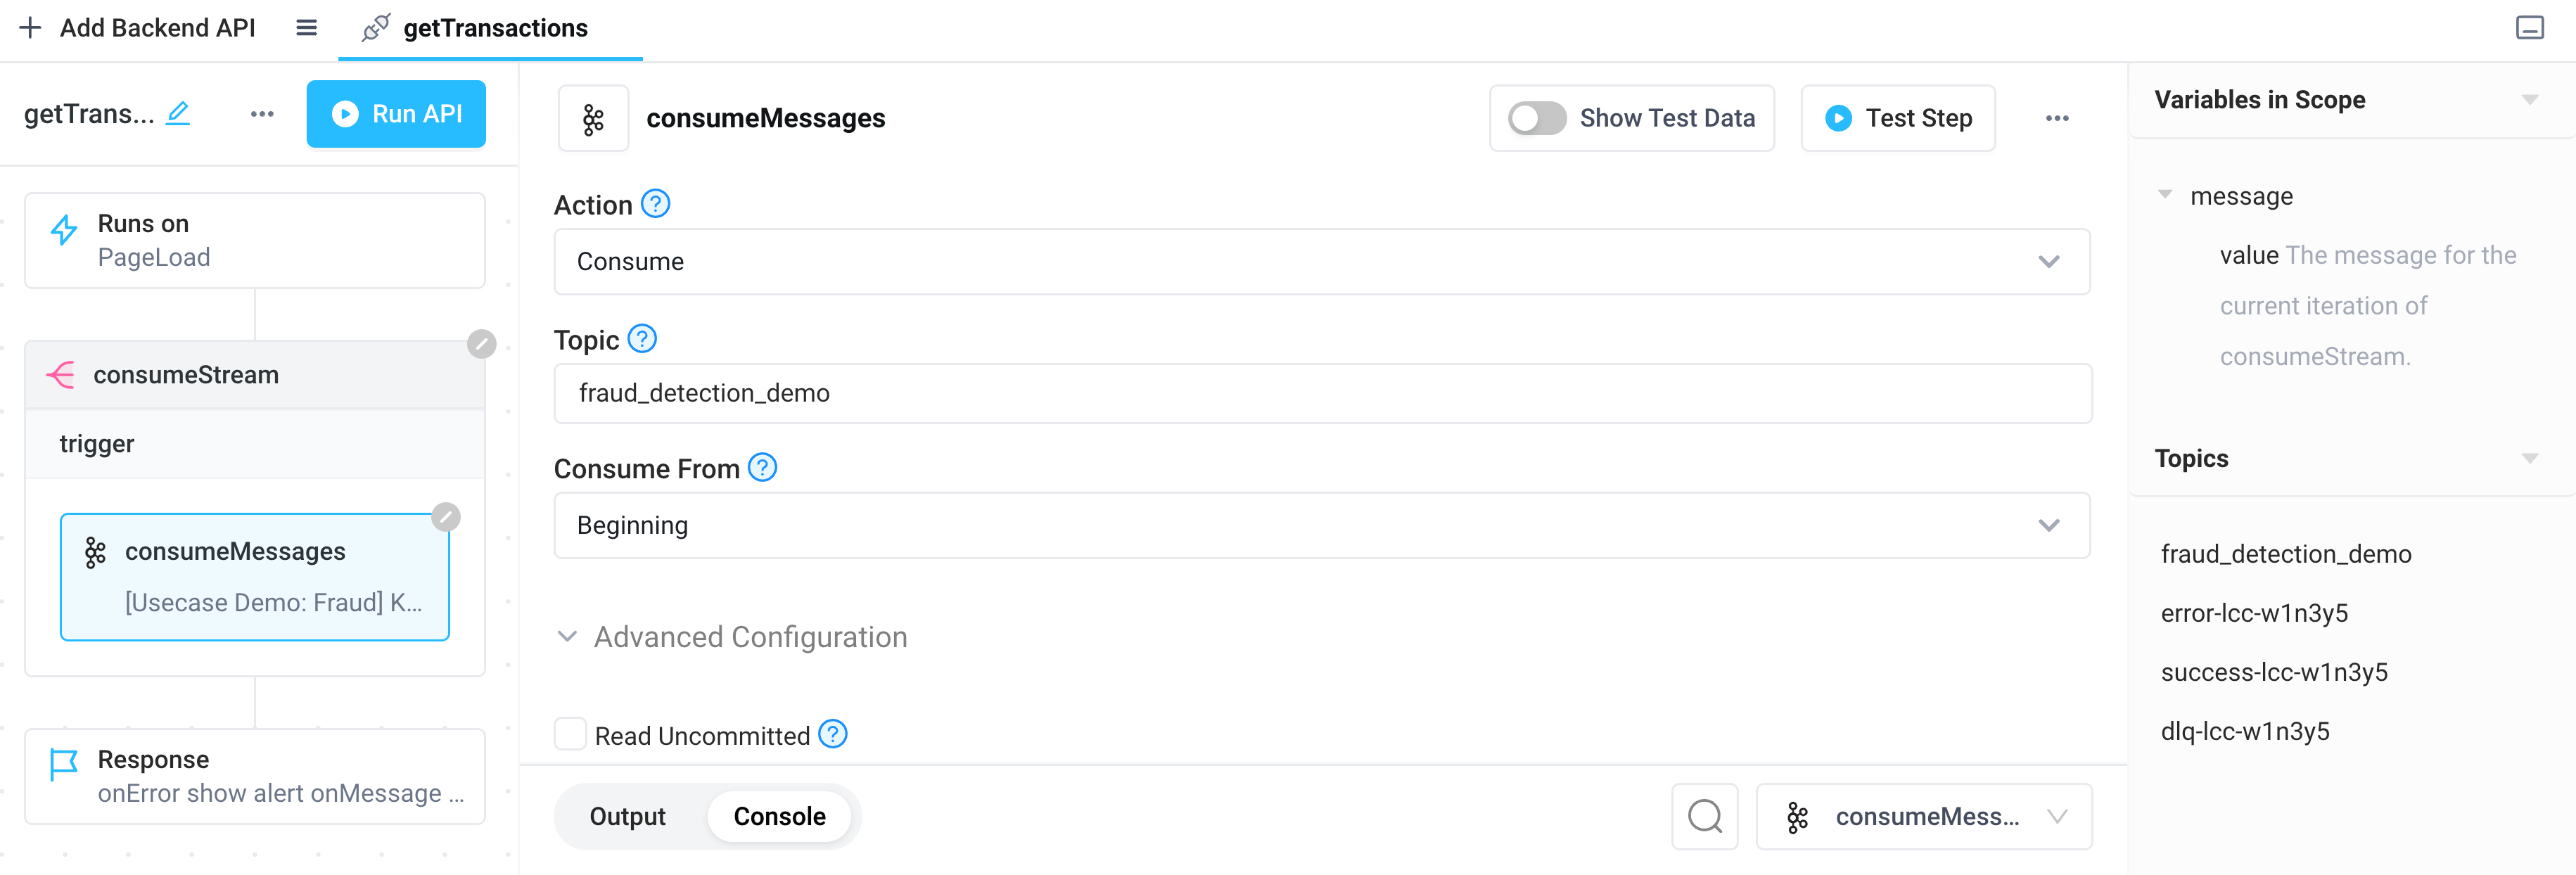This screenshot has height=875, width=2576.
Task: Click the Test Step button
Action: (1897, 118)
